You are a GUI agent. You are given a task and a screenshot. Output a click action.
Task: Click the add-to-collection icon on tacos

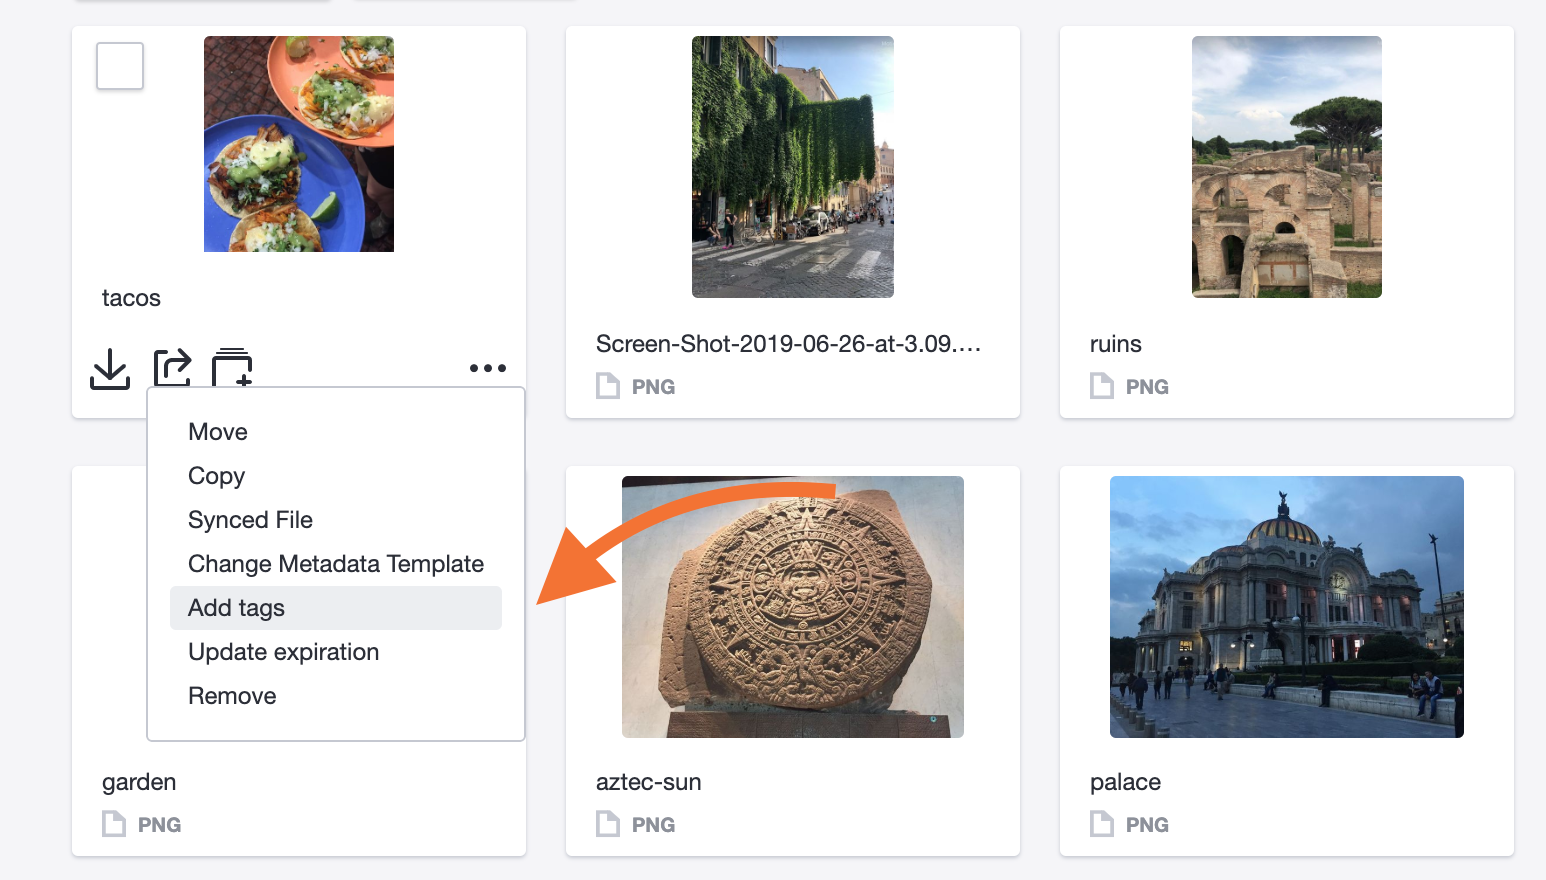(232, 368)
